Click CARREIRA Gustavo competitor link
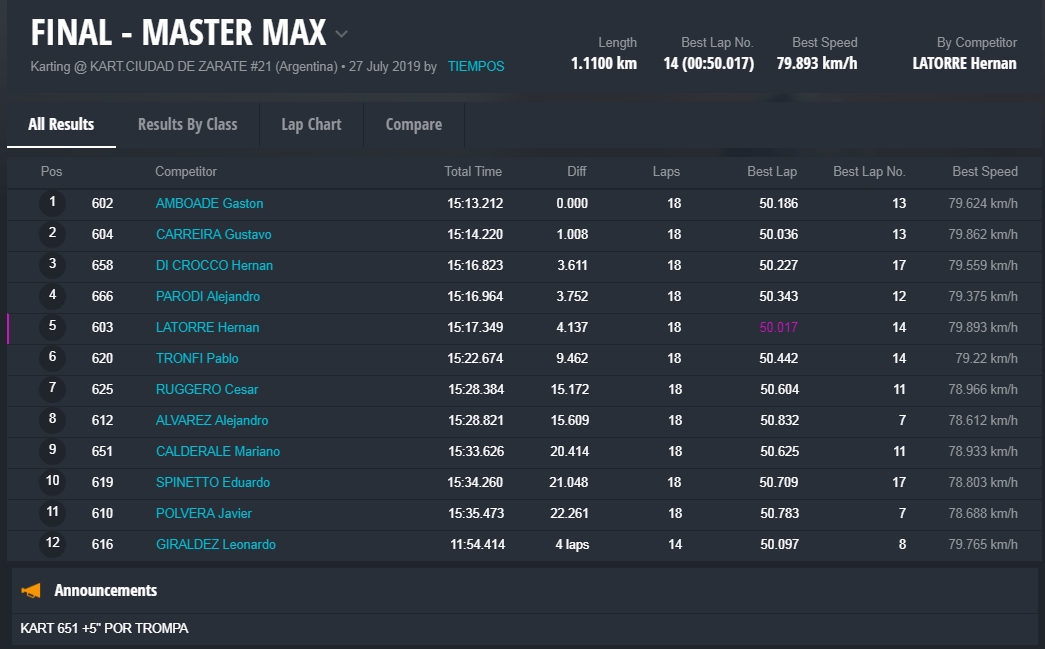1045x649 pixels. [x=213, y=234]
